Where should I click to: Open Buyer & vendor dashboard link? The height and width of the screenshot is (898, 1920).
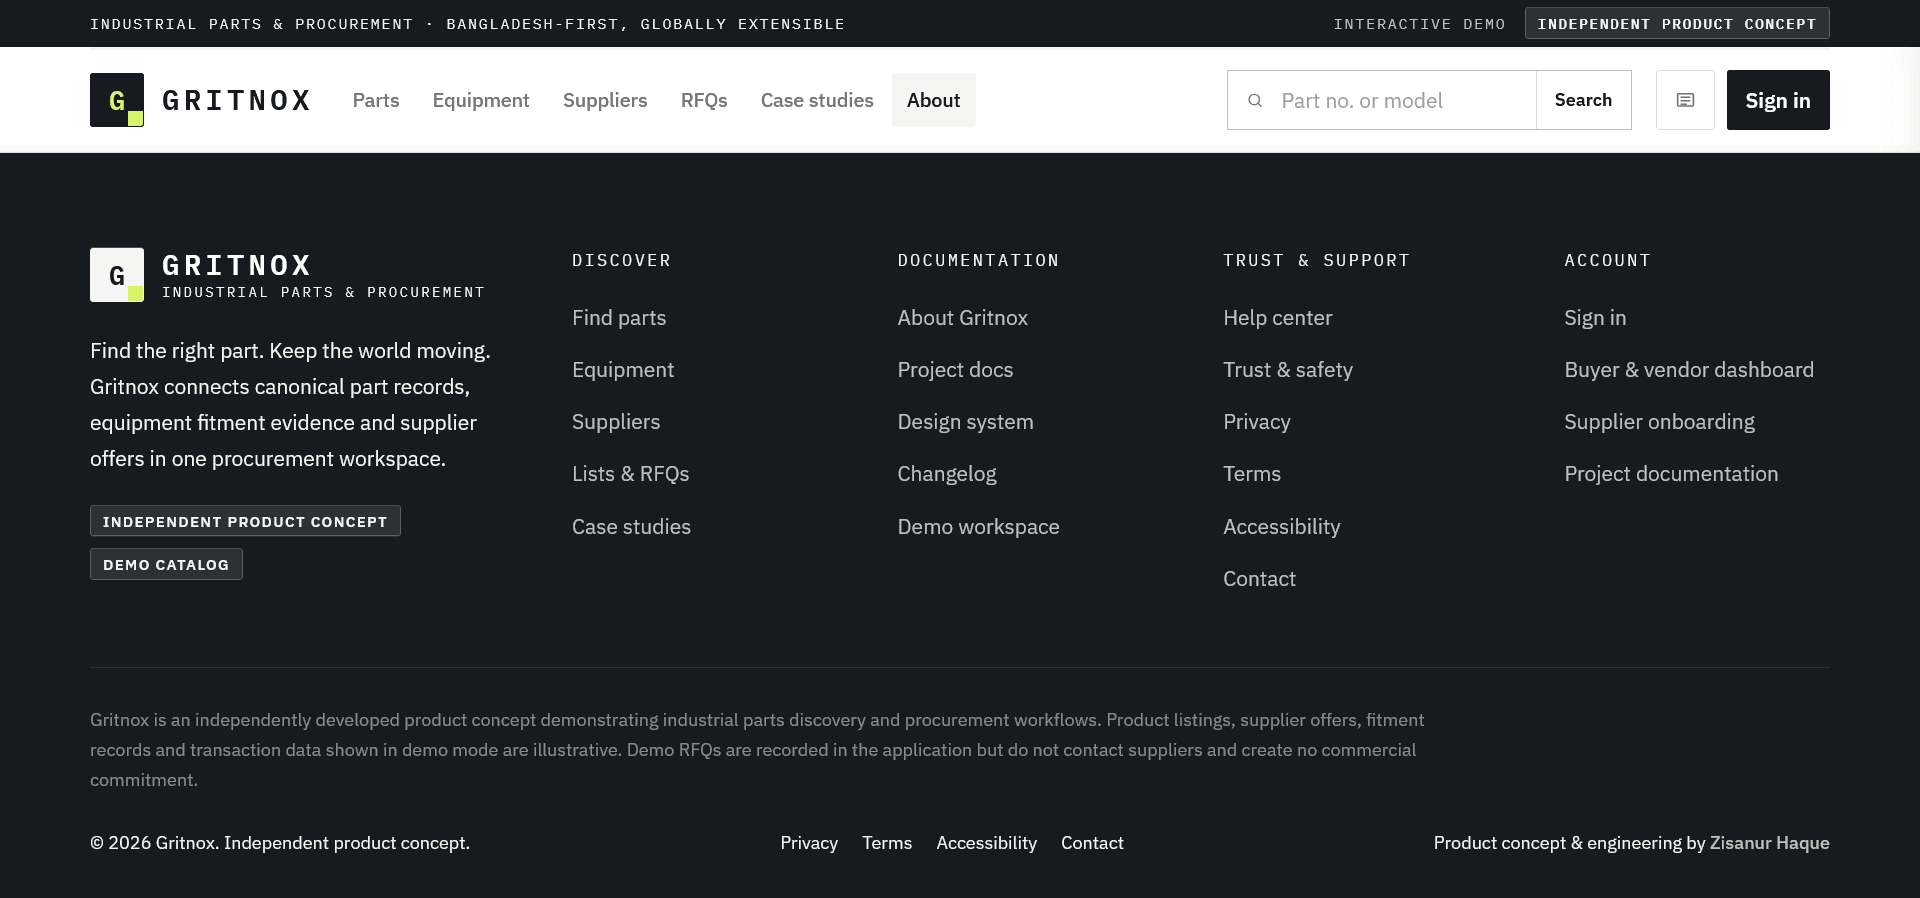1689,370
